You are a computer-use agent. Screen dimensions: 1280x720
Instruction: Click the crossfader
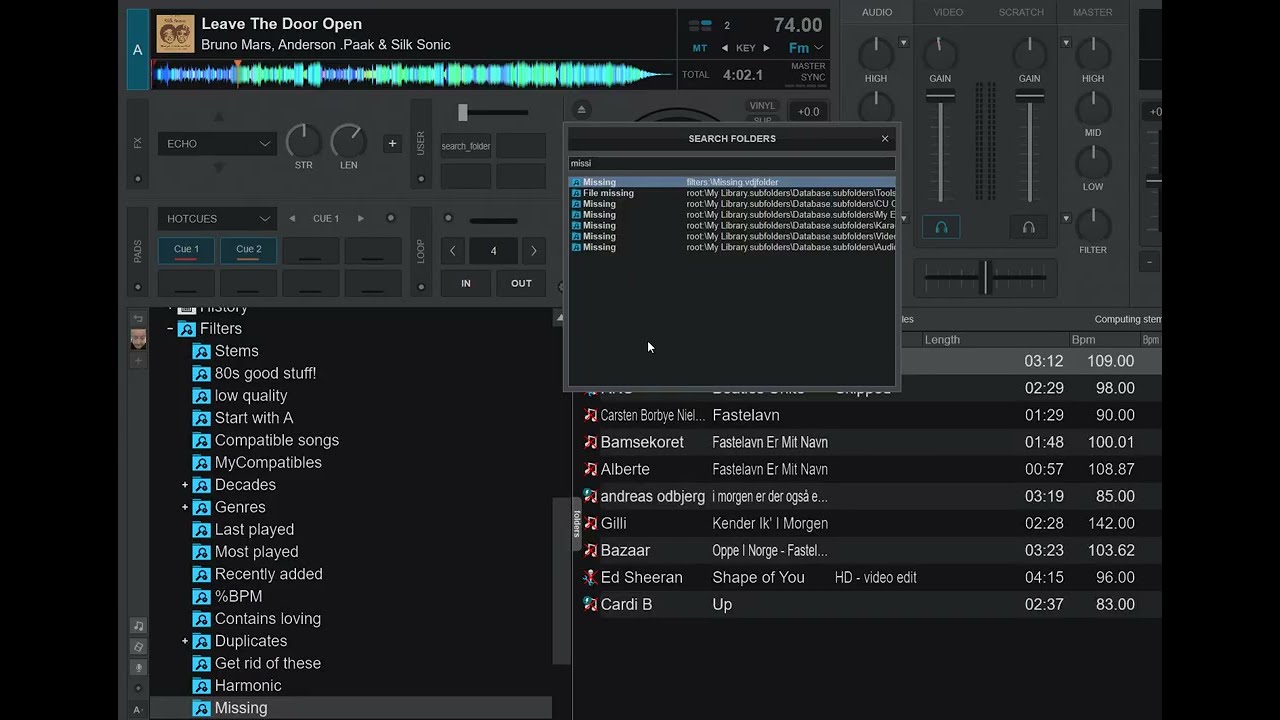point(986,277)
